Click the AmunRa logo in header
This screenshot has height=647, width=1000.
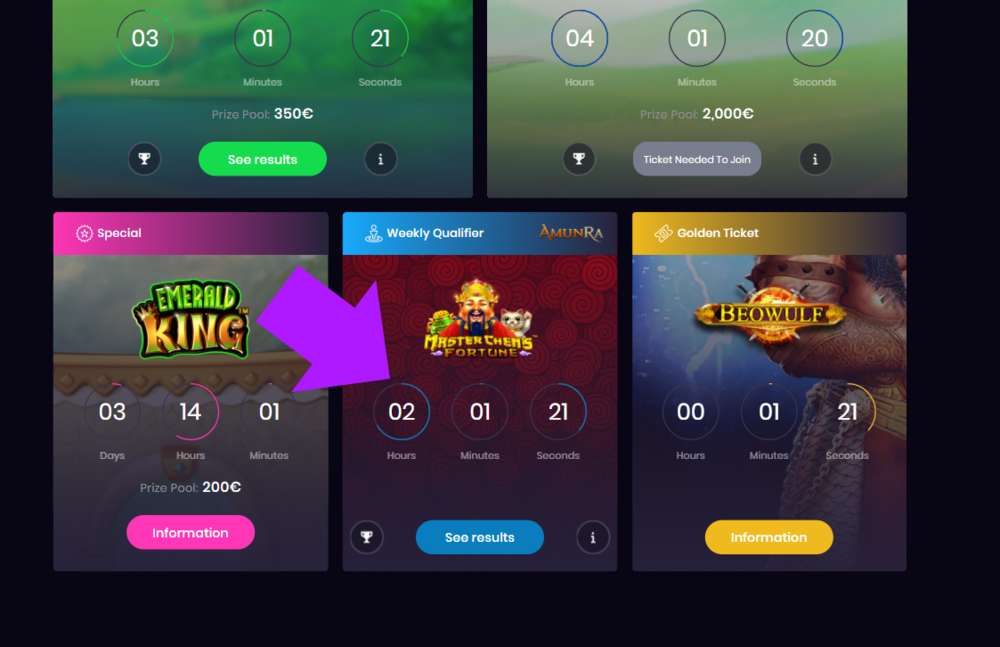pyautogui.click(x=571, y=233)
